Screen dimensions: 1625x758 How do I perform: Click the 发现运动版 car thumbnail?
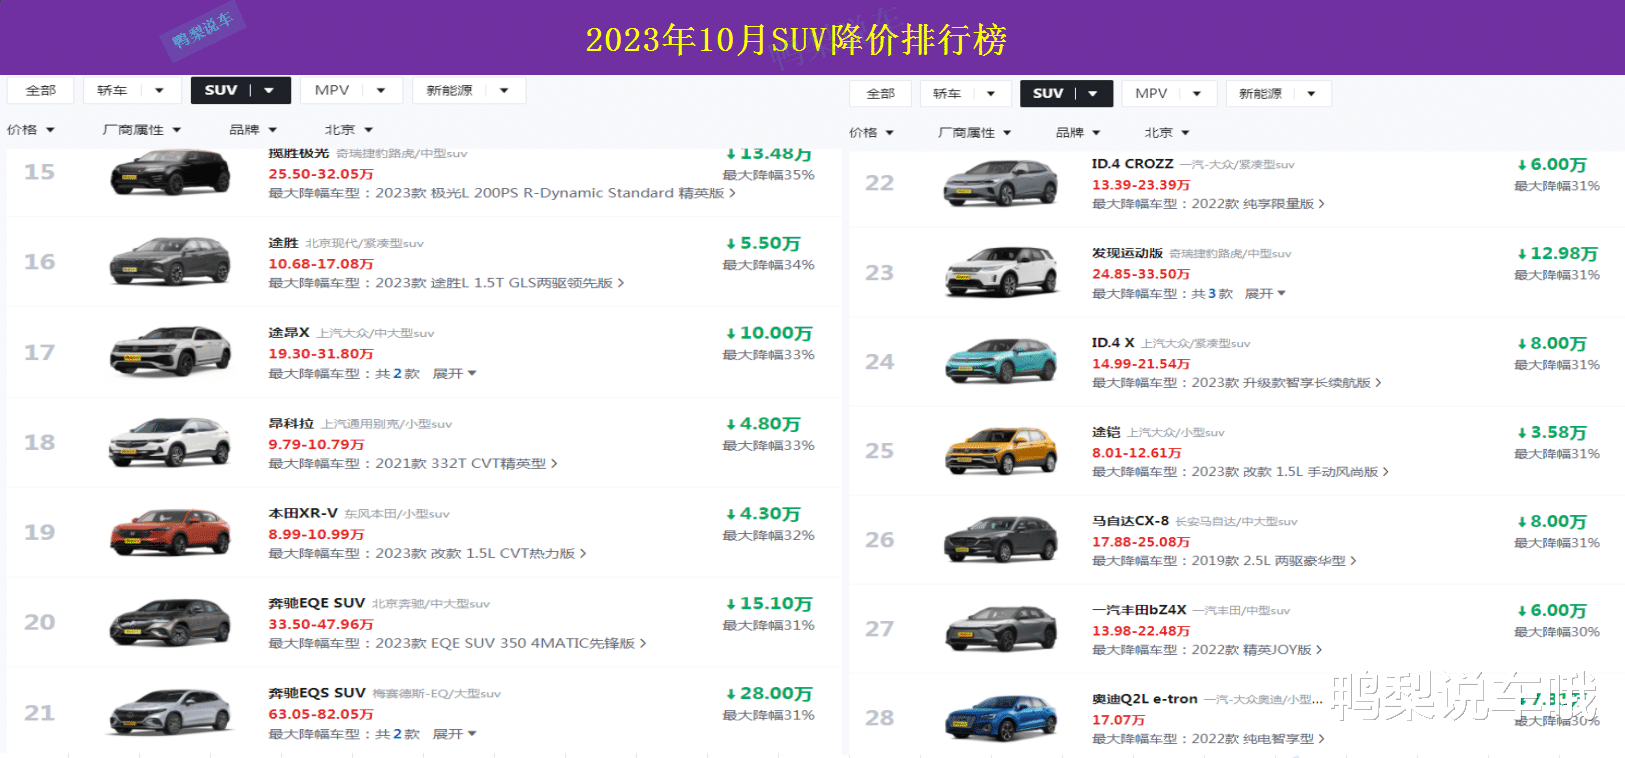tap(1001, 272)
